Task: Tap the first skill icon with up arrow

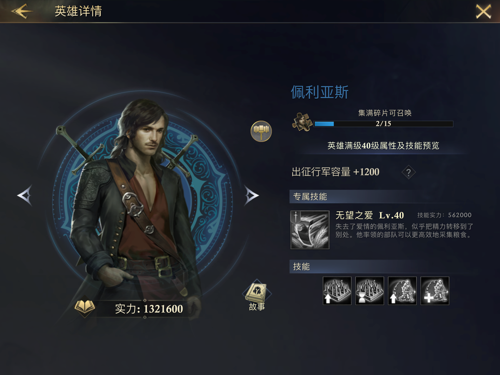Action: tap(337, 290)
